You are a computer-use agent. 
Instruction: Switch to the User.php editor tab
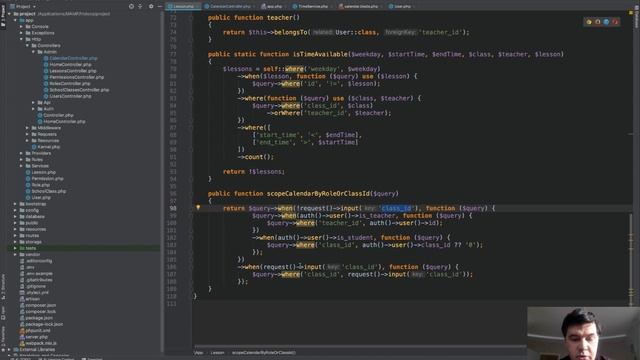point(401,6)
